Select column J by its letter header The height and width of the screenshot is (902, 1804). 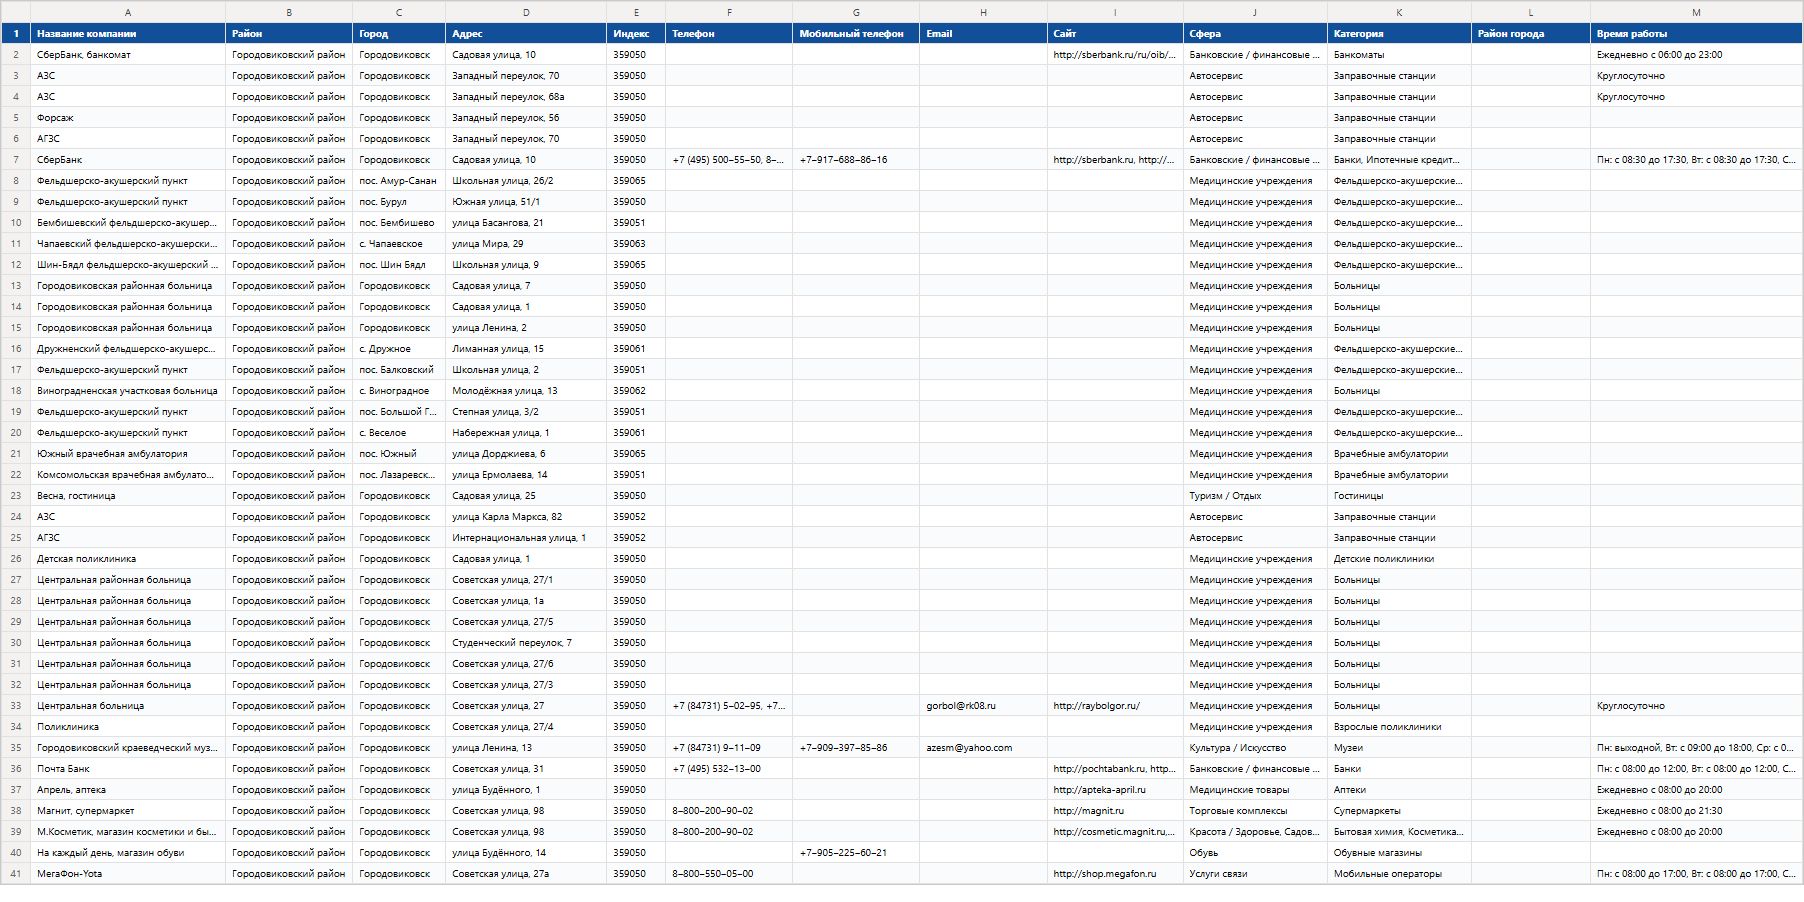(1255, 12)
